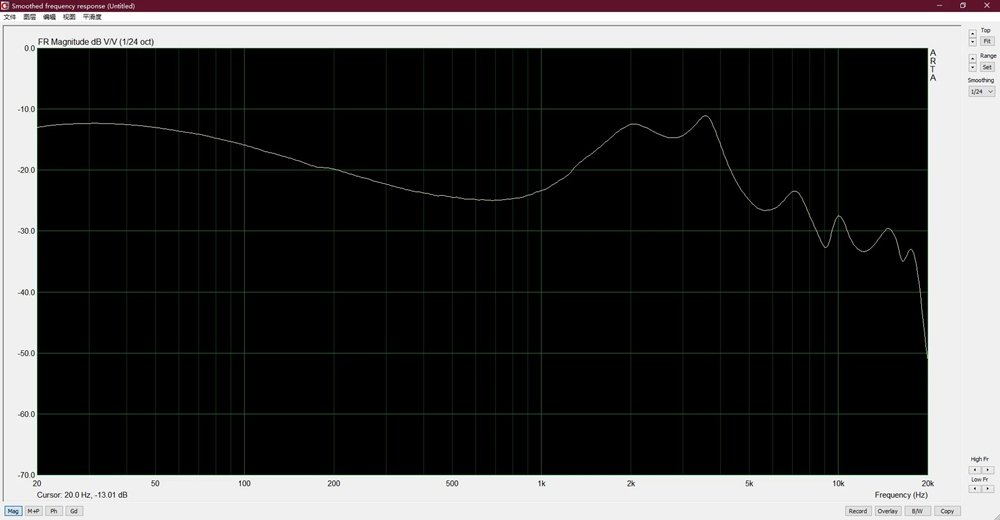1000x520 pixels.
Task: Click the Fit button
Action: 987,41
